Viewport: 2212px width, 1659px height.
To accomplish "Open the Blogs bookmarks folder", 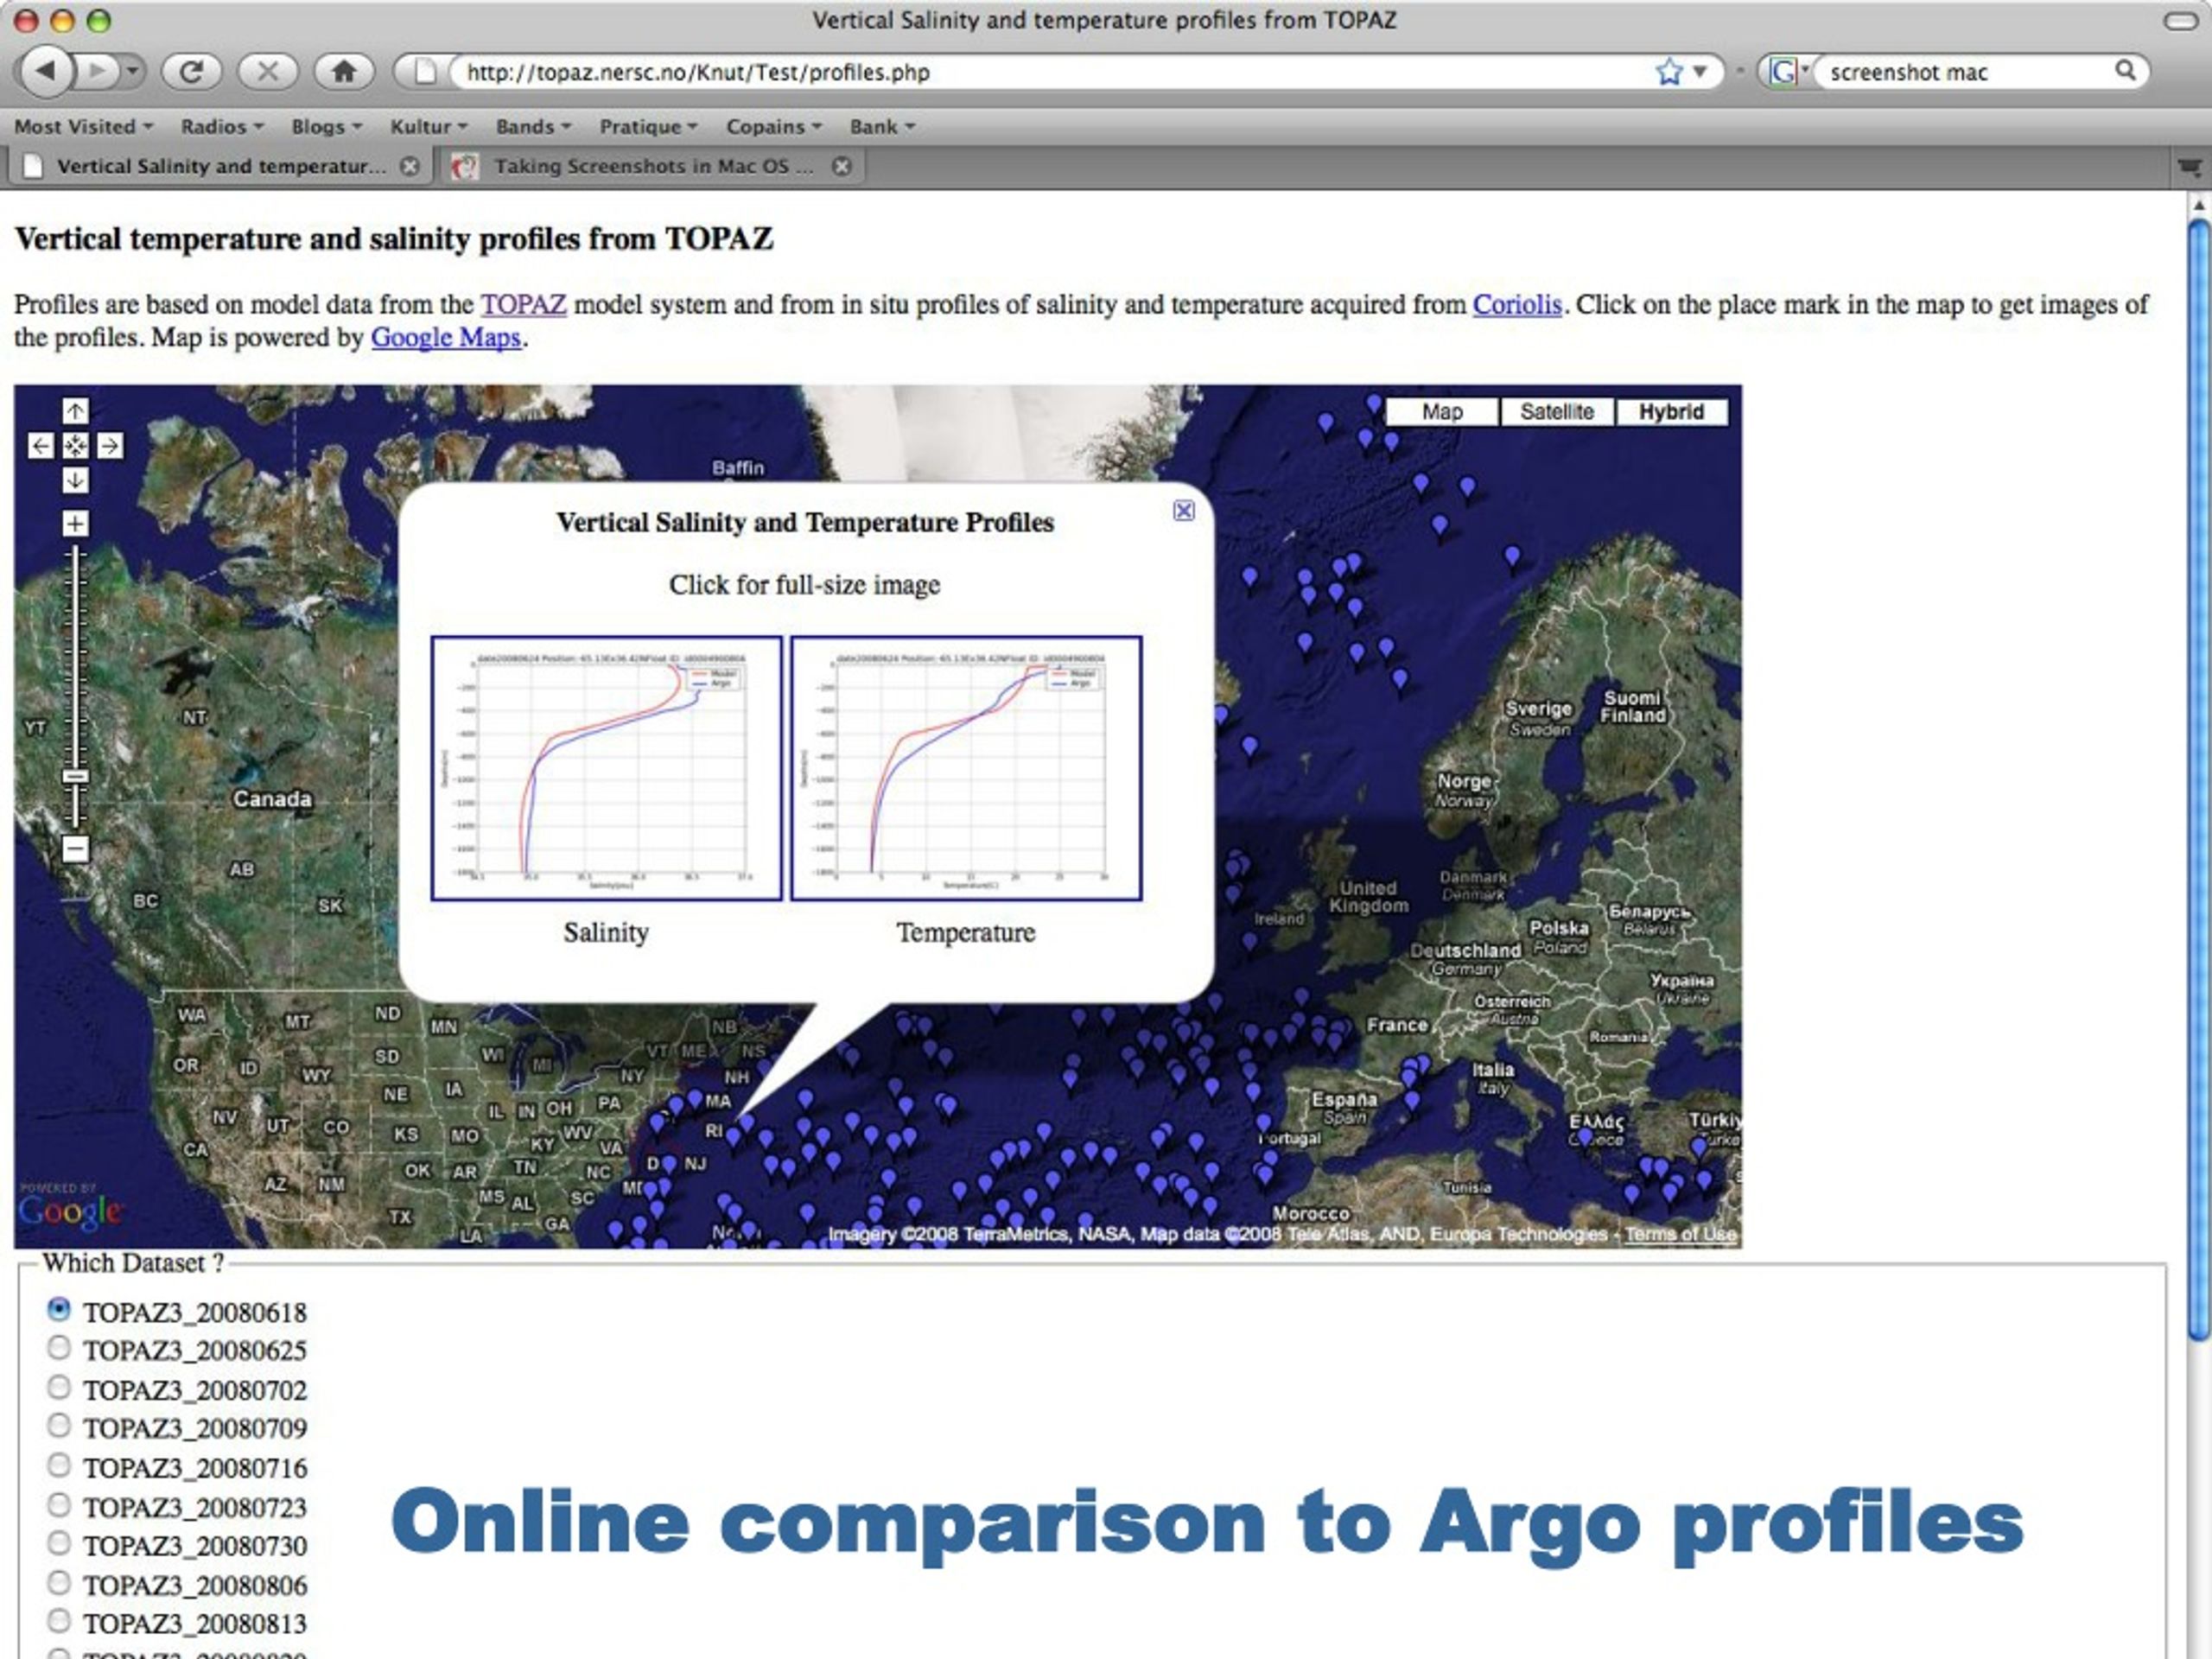I will [x=326, y=127].
